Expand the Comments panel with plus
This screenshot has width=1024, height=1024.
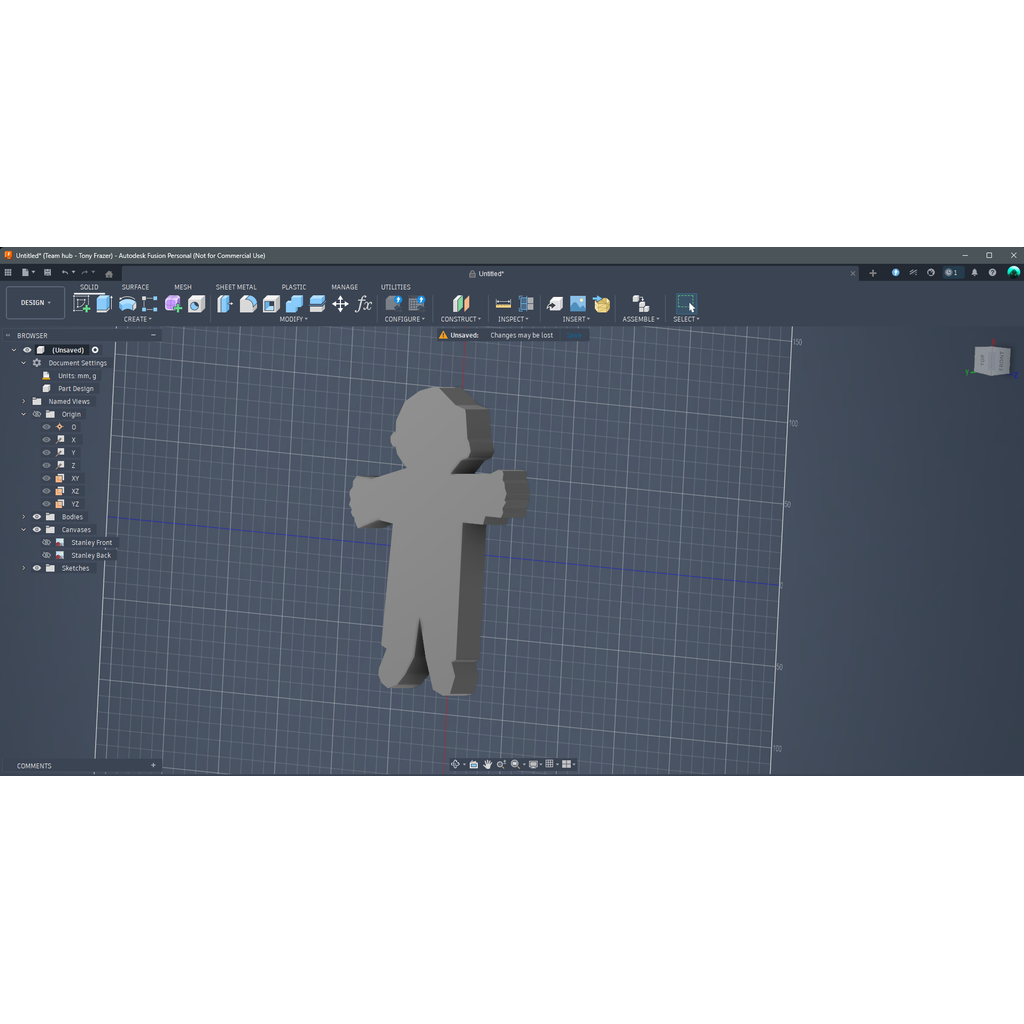tap(153, 765)
